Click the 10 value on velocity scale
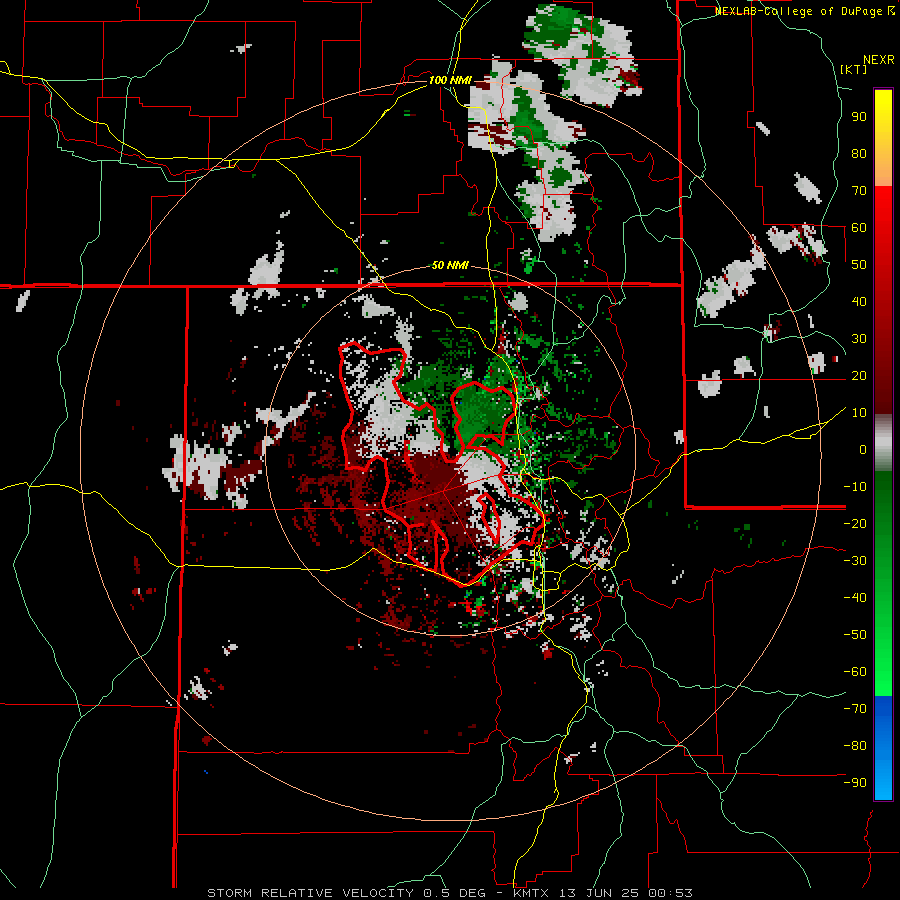 tap(859, 413)
